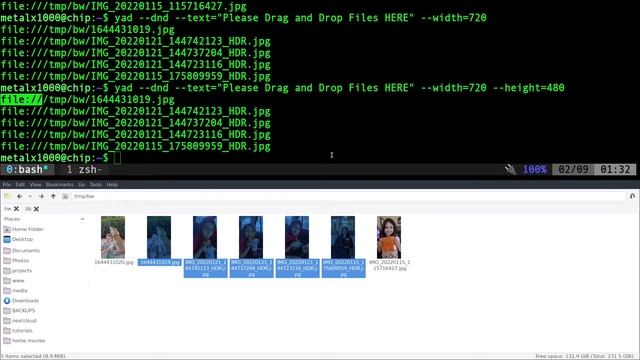Open the Edit menu
This screenshot has height=360, width=640.
coord(20,184)
